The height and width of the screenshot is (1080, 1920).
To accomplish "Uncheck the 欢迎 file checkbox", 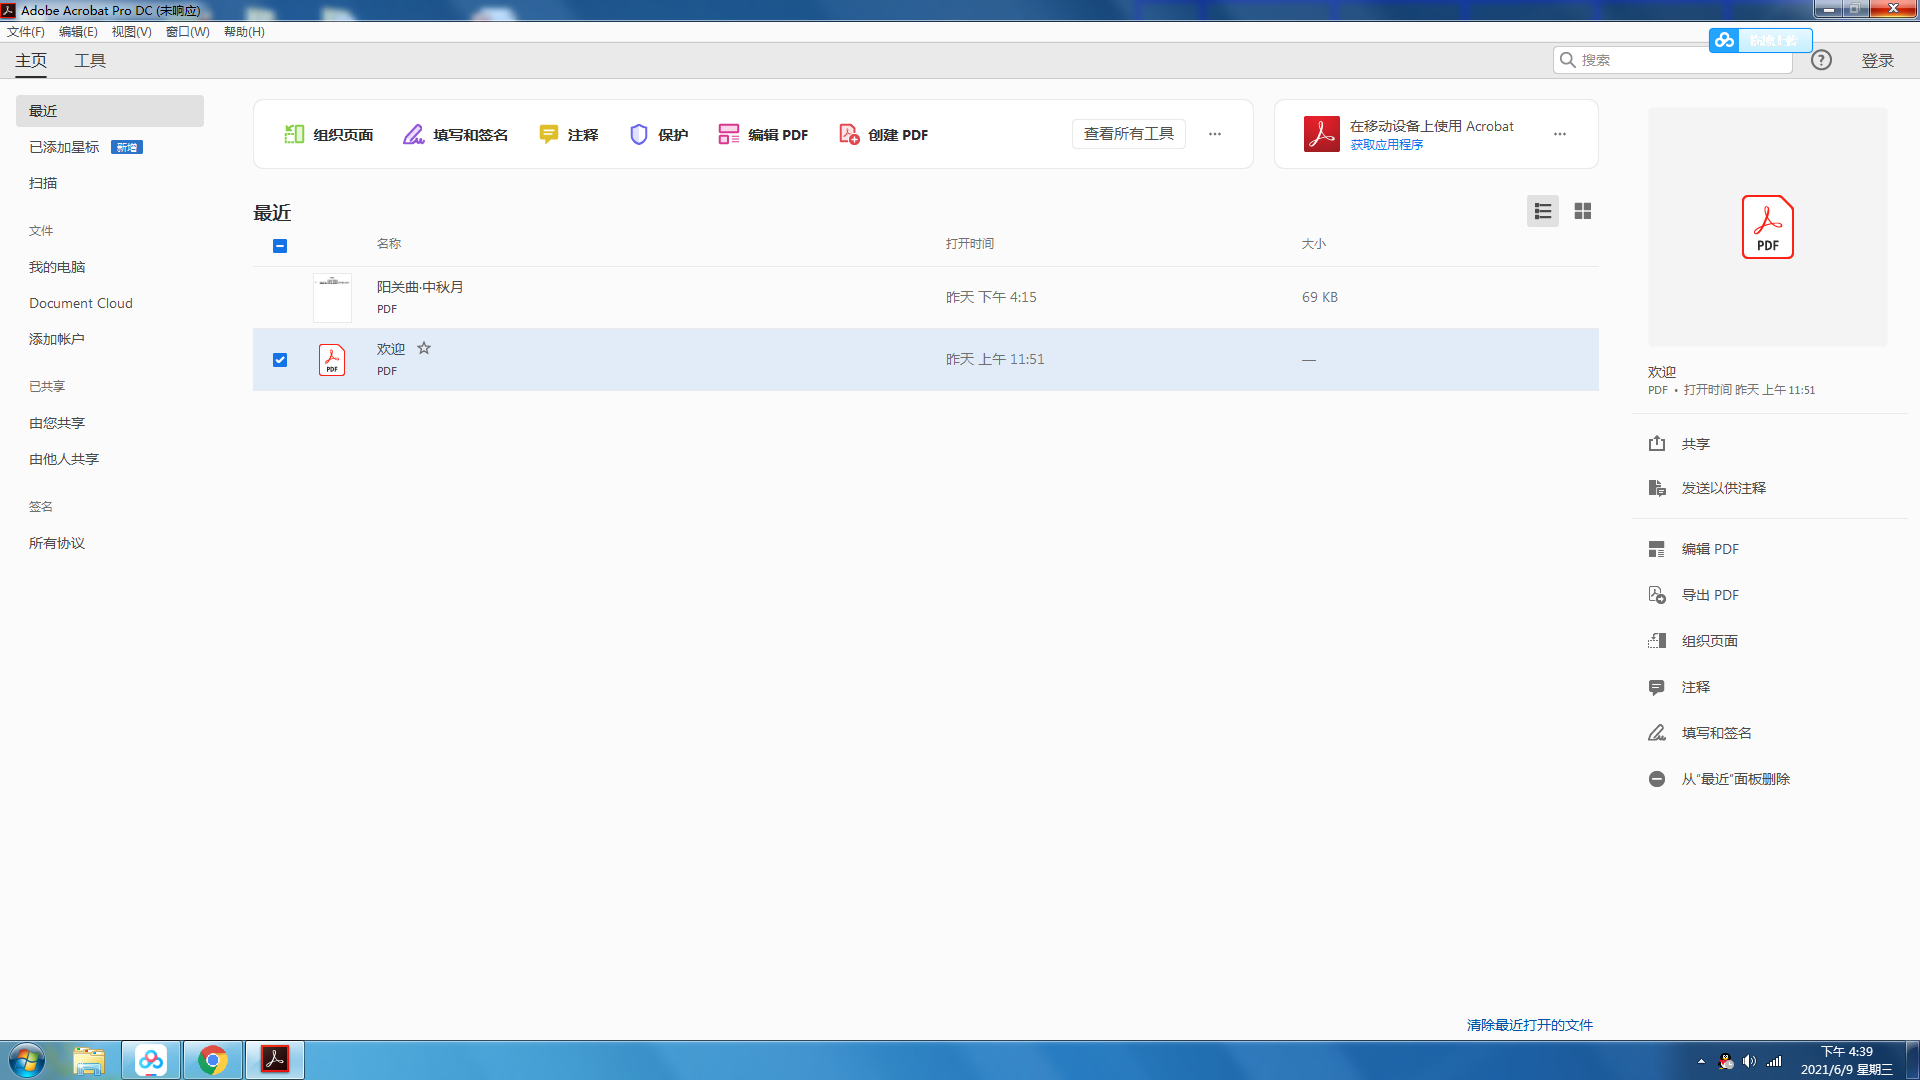I will point(280,360).
